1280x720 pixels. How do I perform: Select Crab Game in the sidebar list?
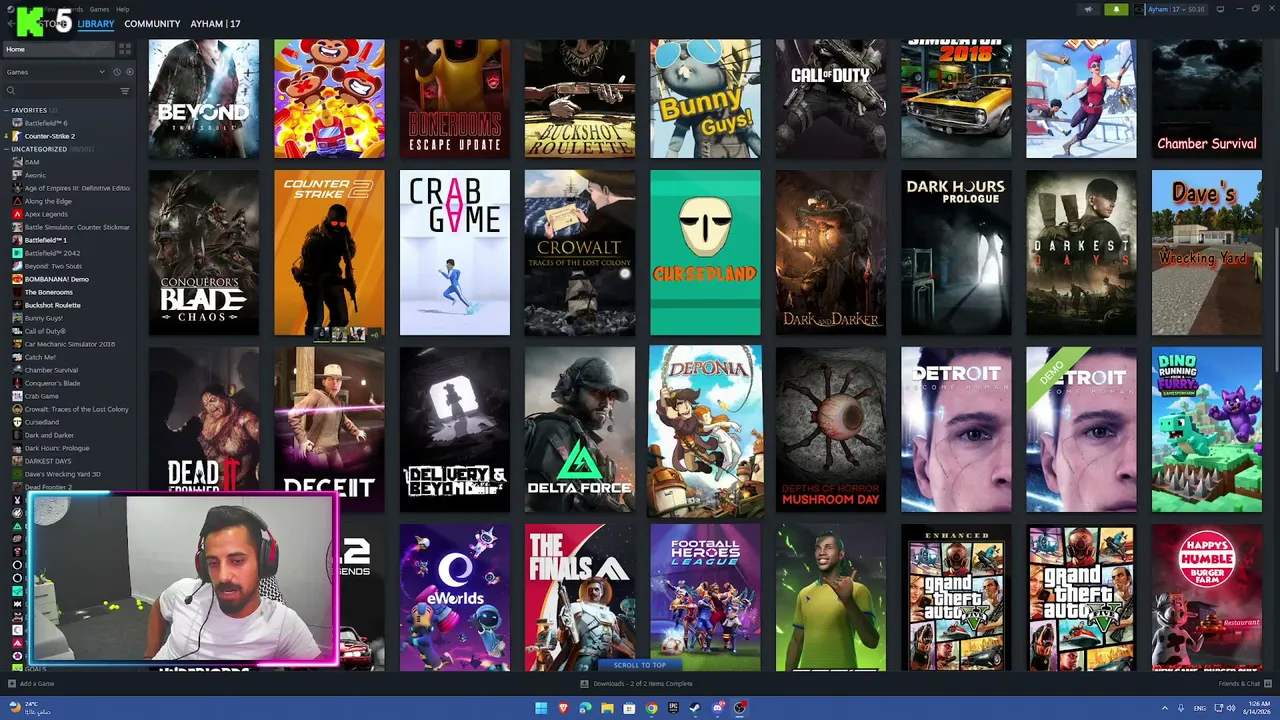[x=41, y=396]
